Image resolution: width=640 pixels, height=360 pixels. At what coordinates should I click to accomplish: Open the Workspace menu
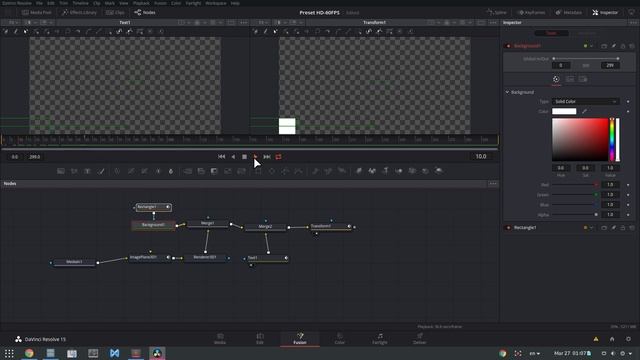click(x=216, y=3)
